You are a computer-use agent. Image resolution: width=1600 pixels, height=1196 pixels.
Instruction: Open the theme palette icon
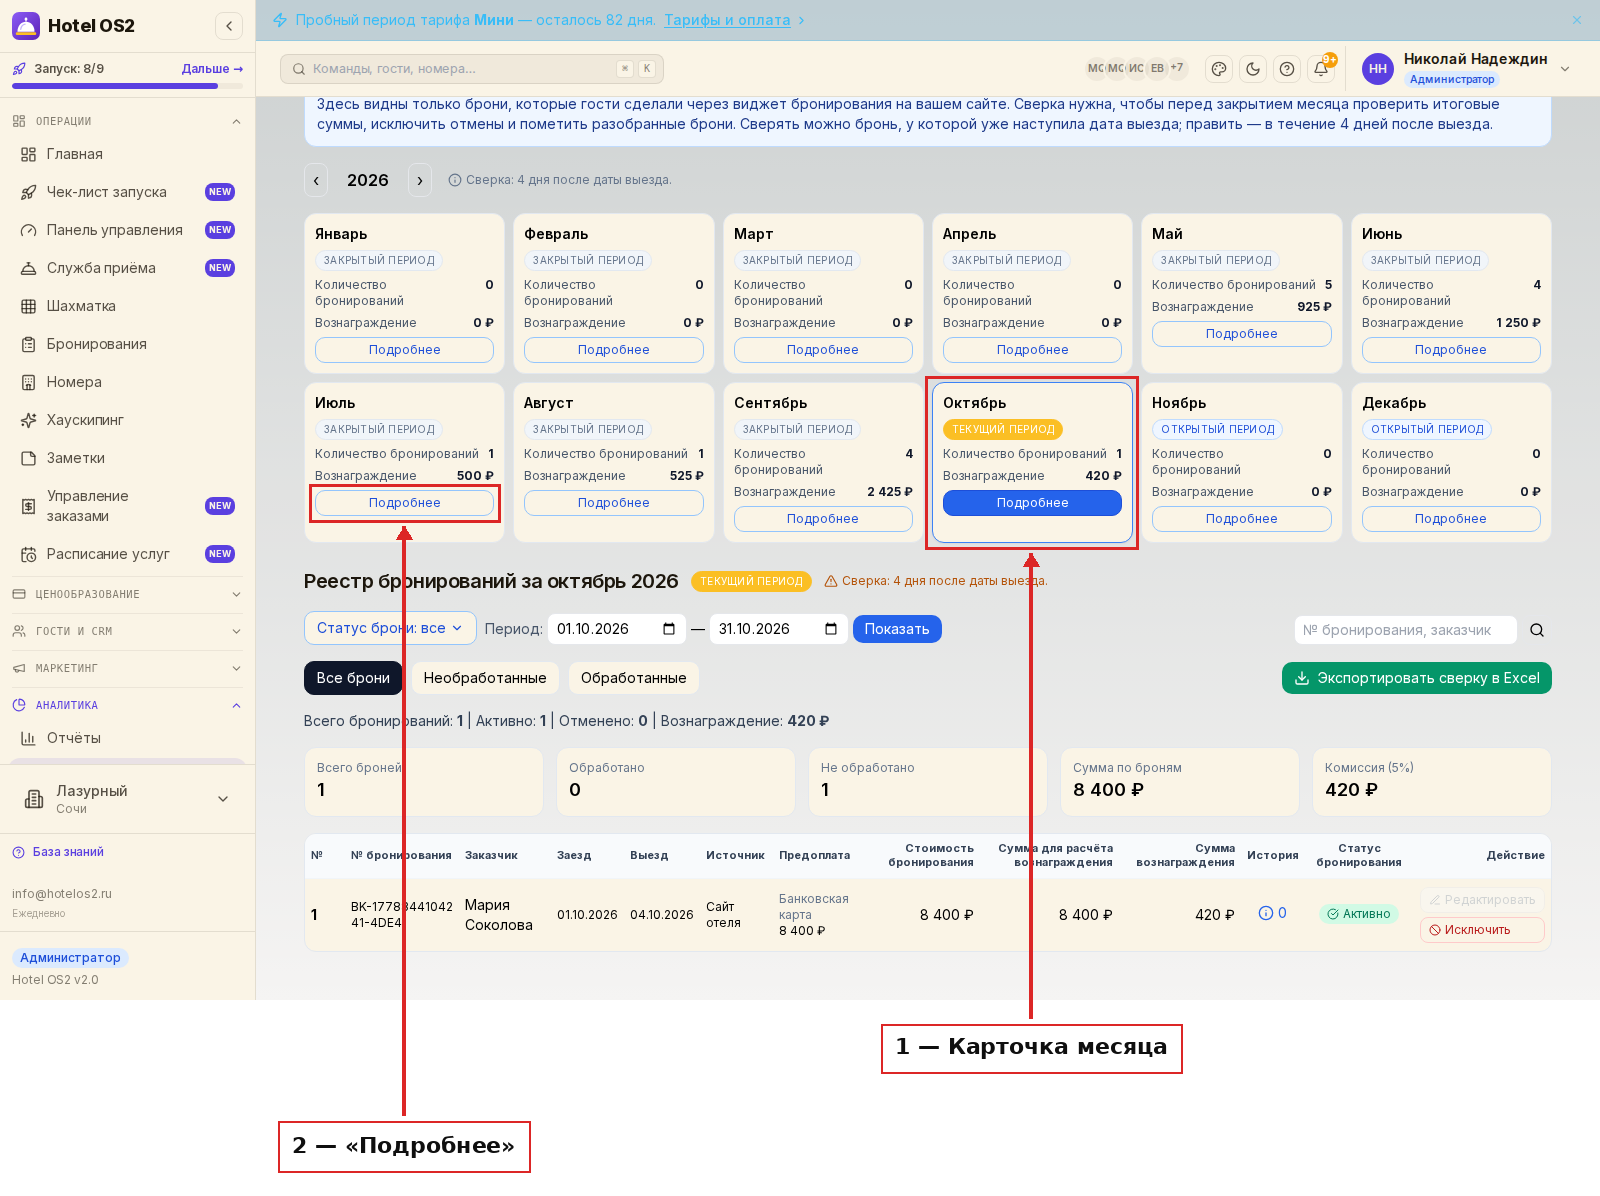pos(1218,69)
